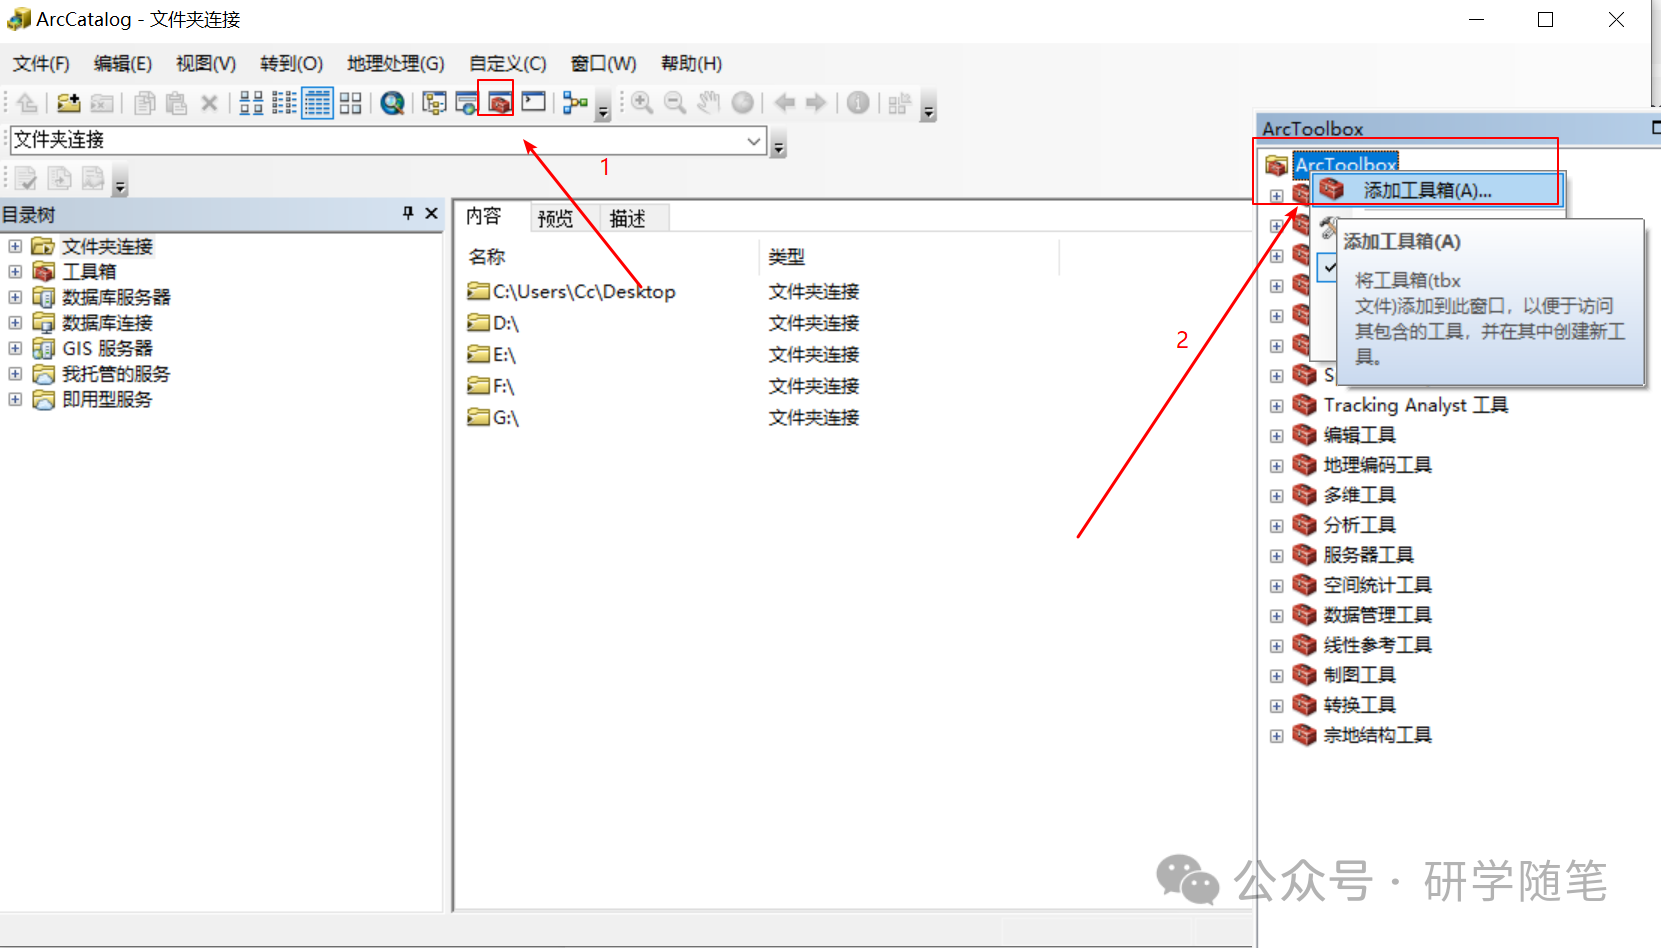Screen dimensions: 1661x948
Task: Select the ArcToolbox root node
Action: (1345, 165)
